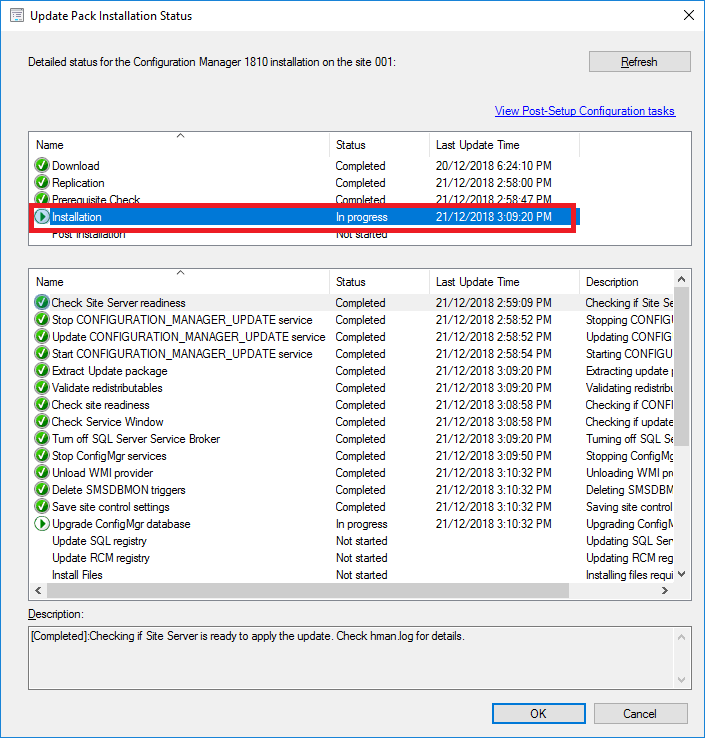Click check icon for Check Service Window
This screenshot has height=738, width=705.
(42, 421)
